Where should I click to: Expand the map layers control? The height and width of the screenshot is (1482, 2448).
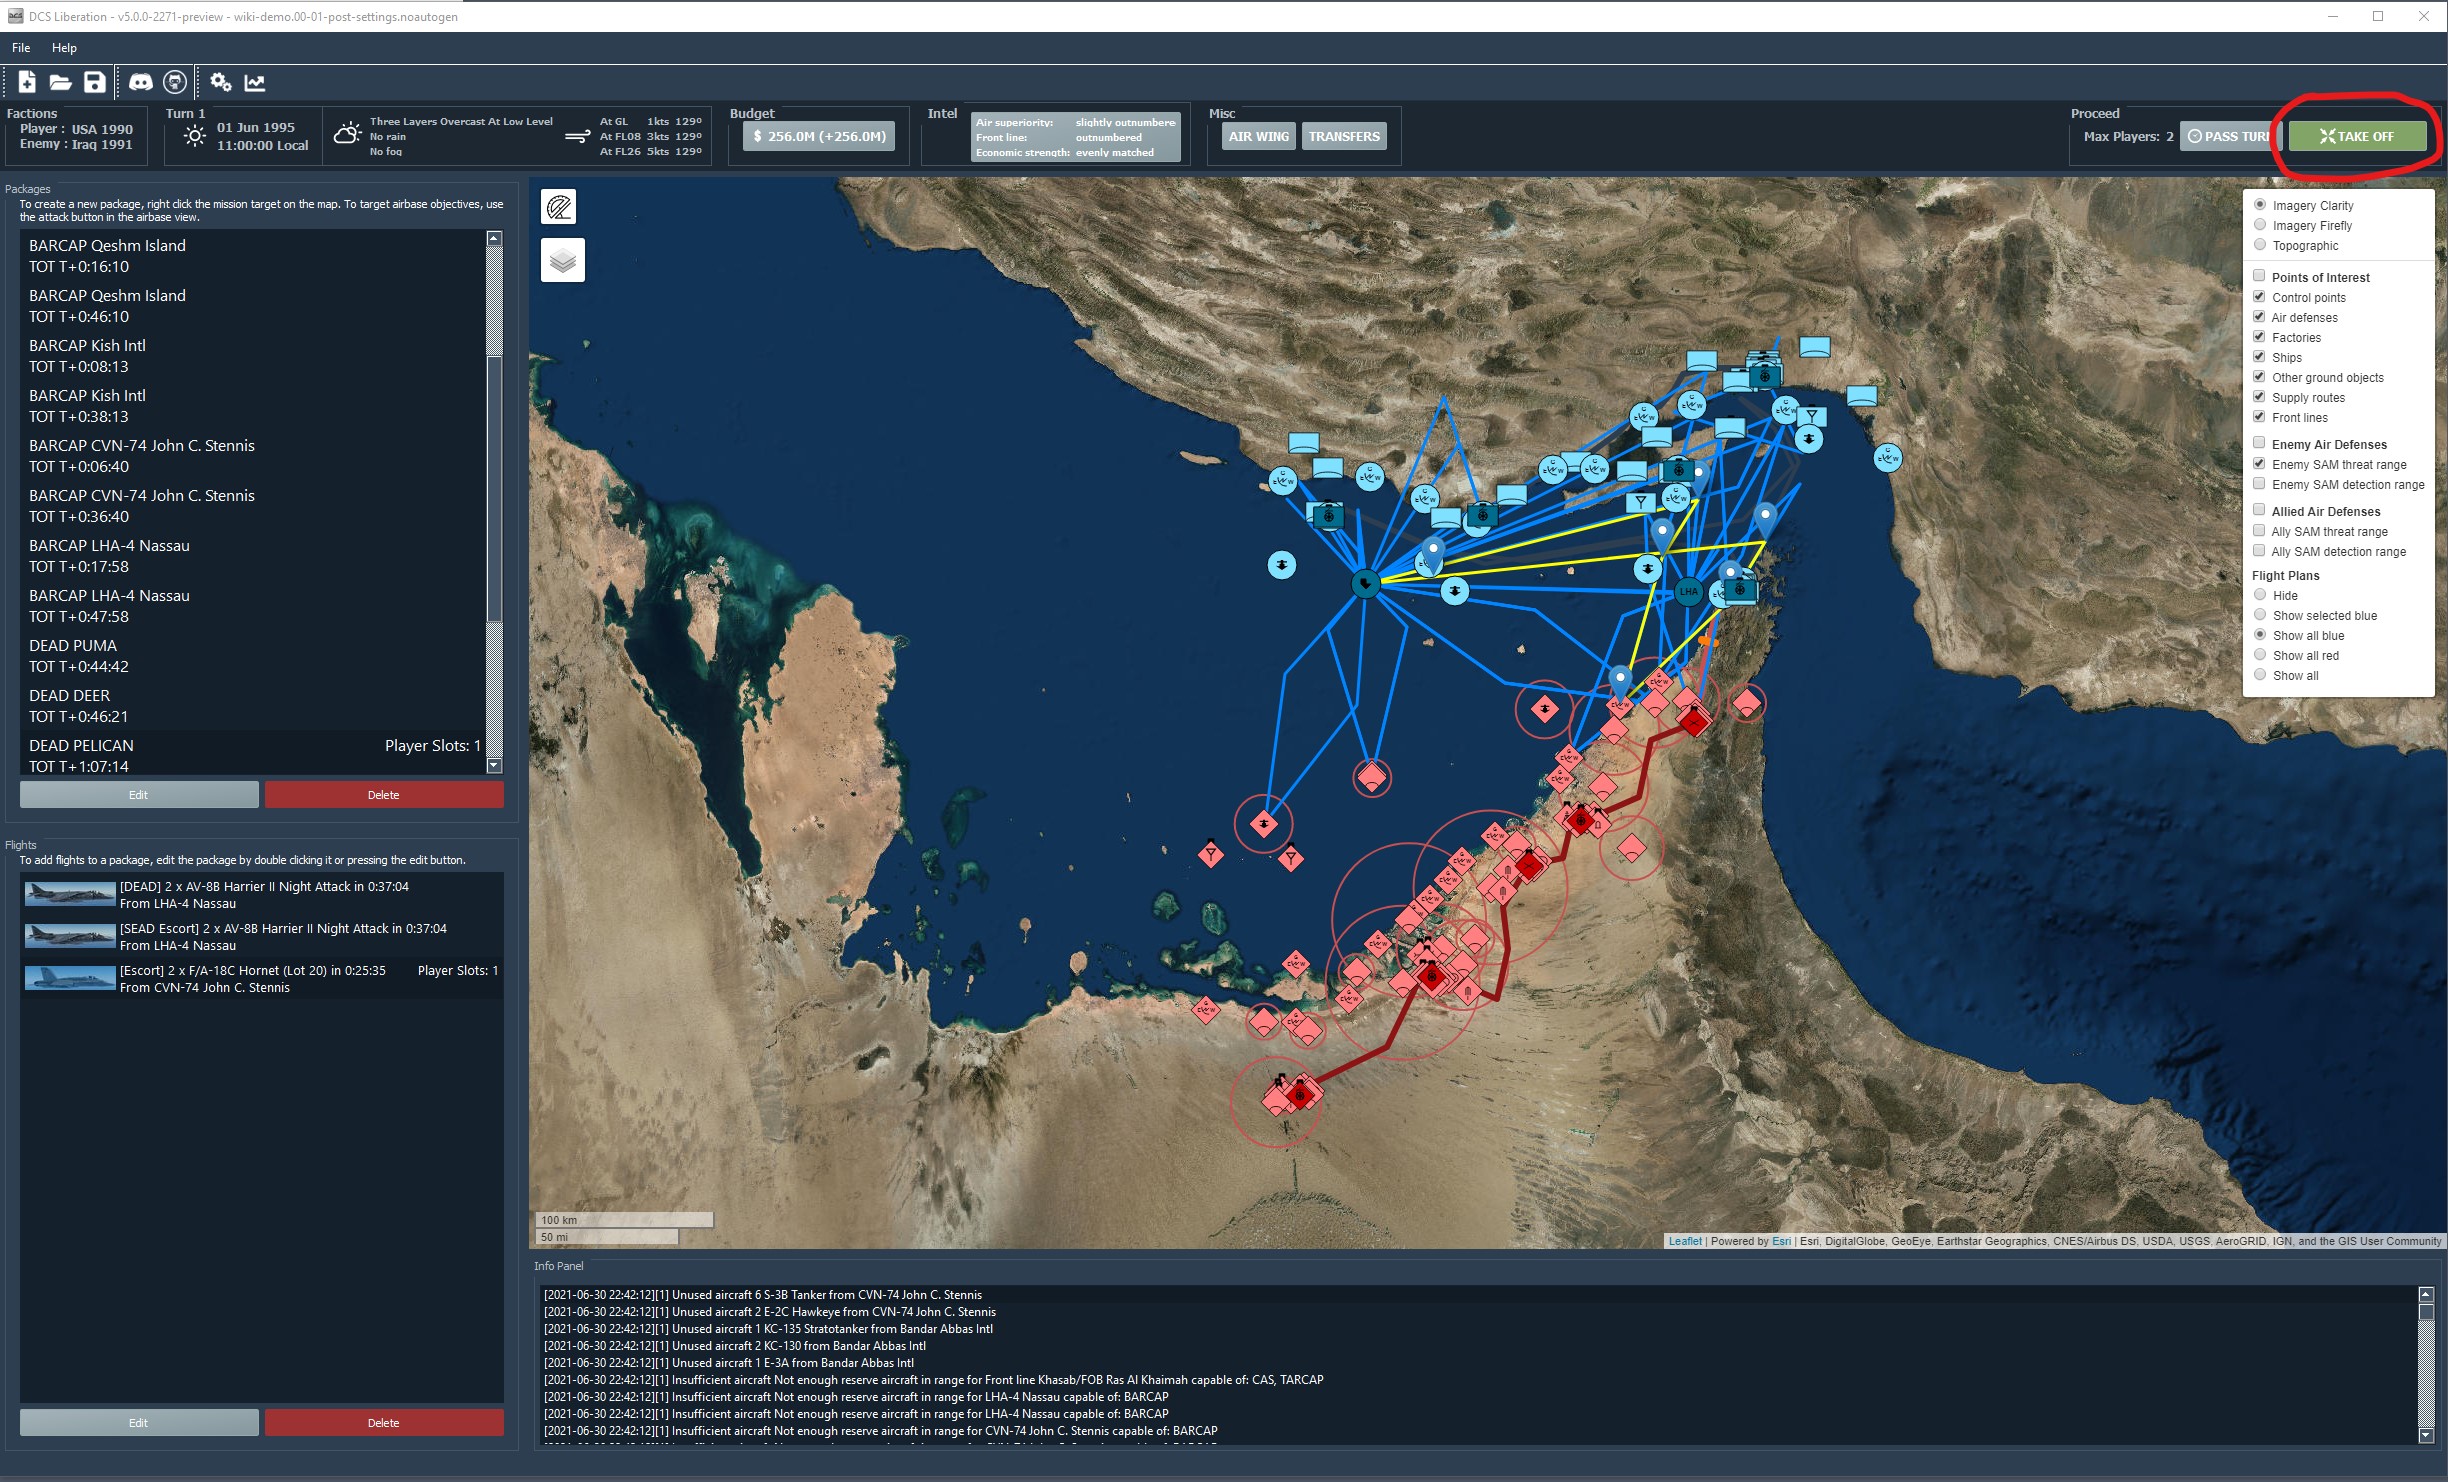coord(563,260)
